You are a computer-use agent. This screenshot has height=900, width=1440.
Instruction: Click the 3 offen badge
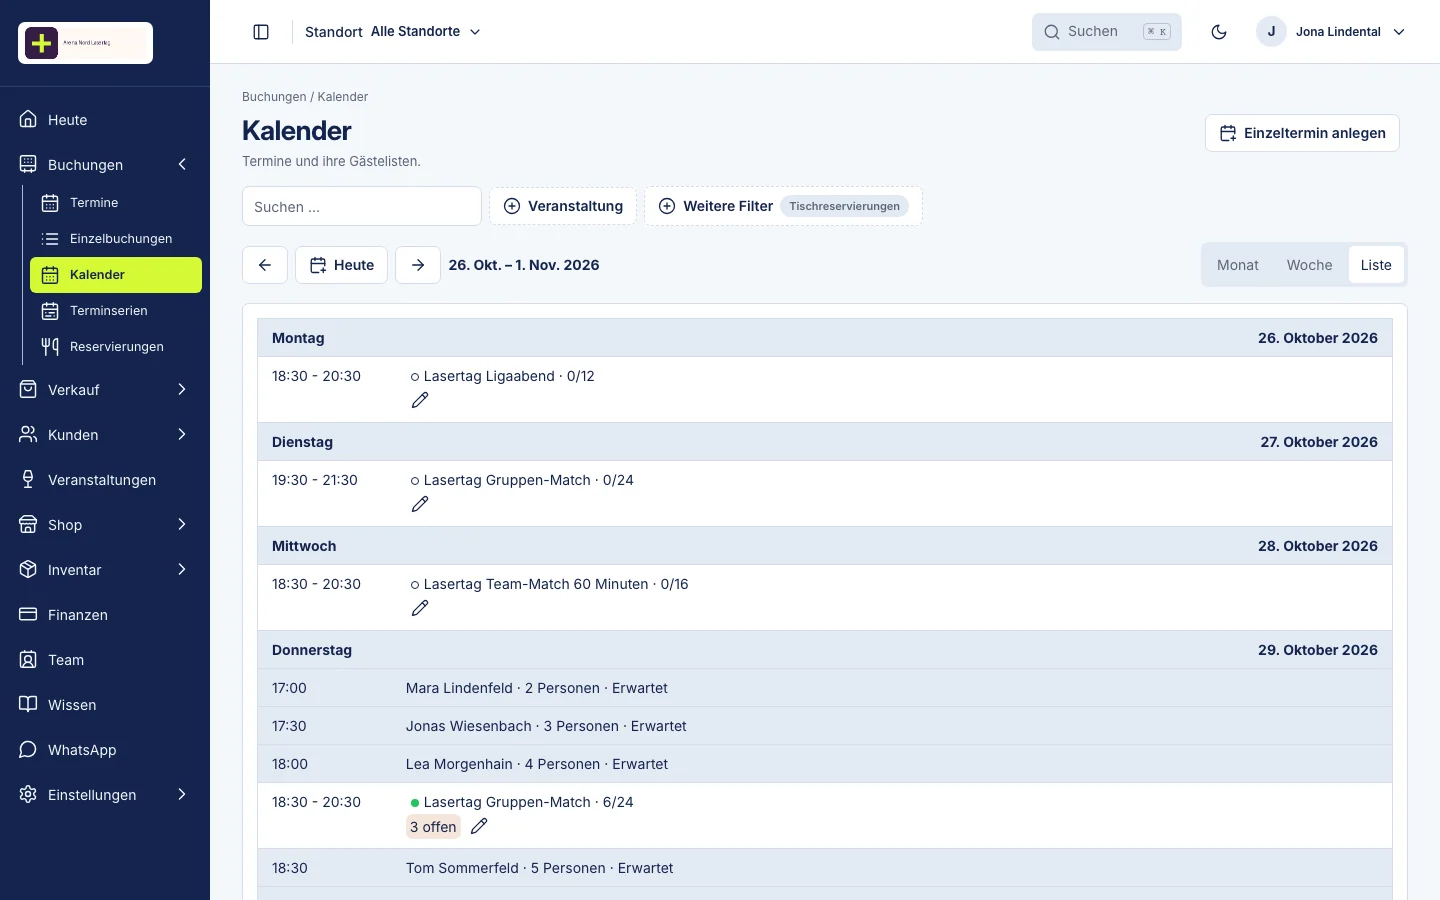[433, 827]
